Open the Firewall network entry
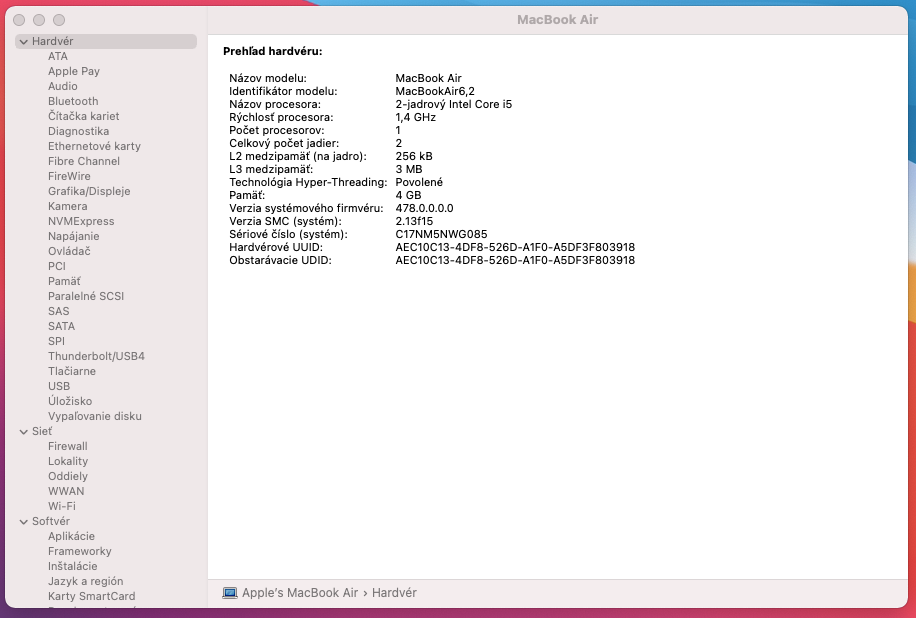 click(x=68, y=446)
